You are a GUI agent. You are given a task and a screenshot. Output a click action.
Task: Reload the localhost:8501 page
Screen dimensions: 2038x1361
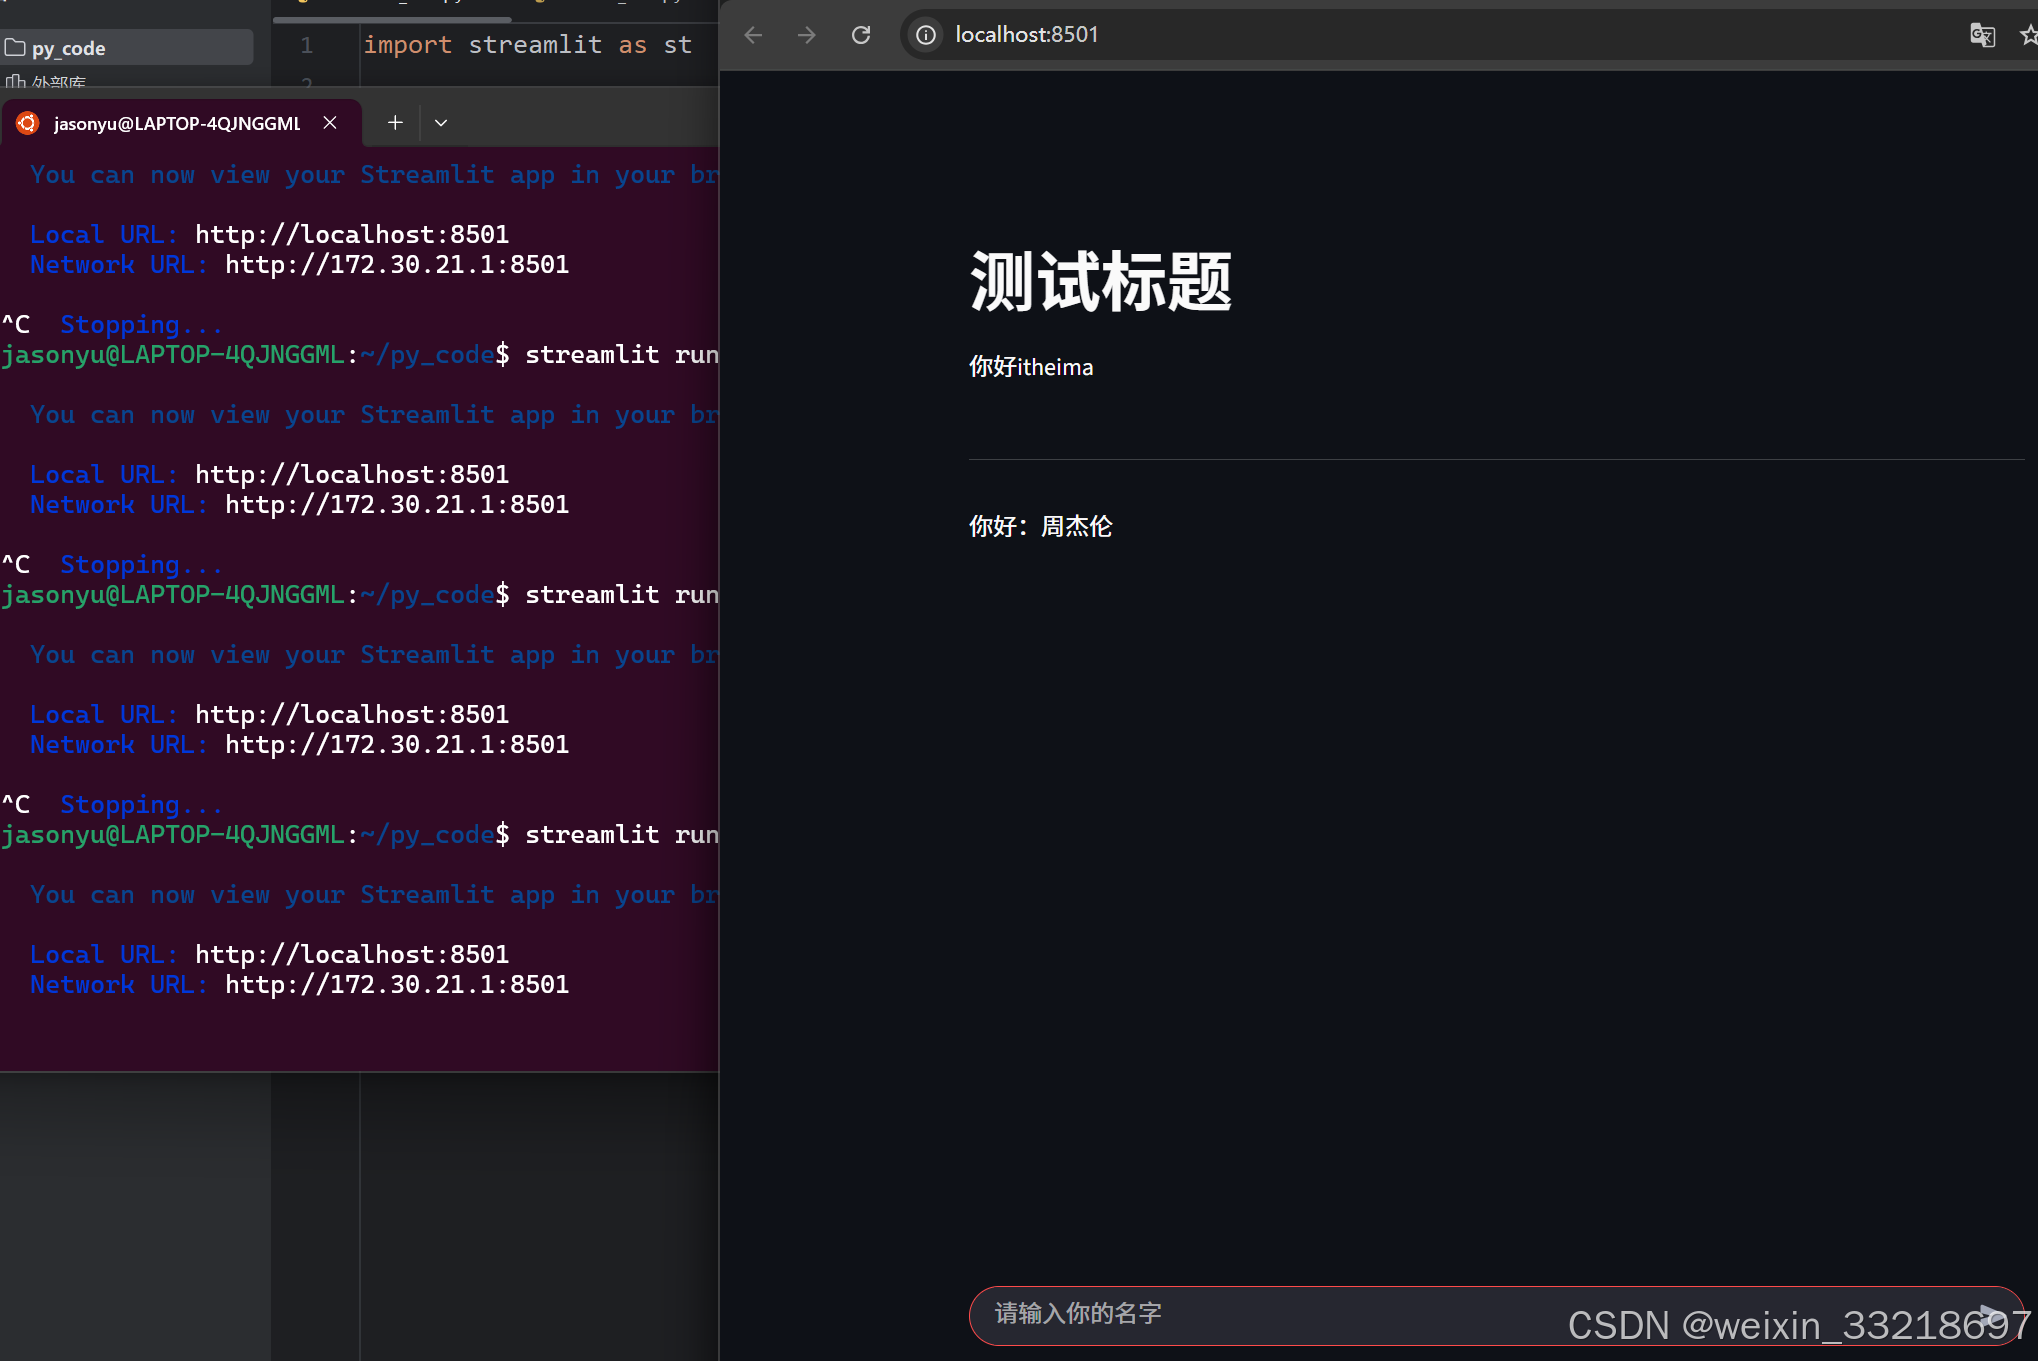click(x=860, y=35)
